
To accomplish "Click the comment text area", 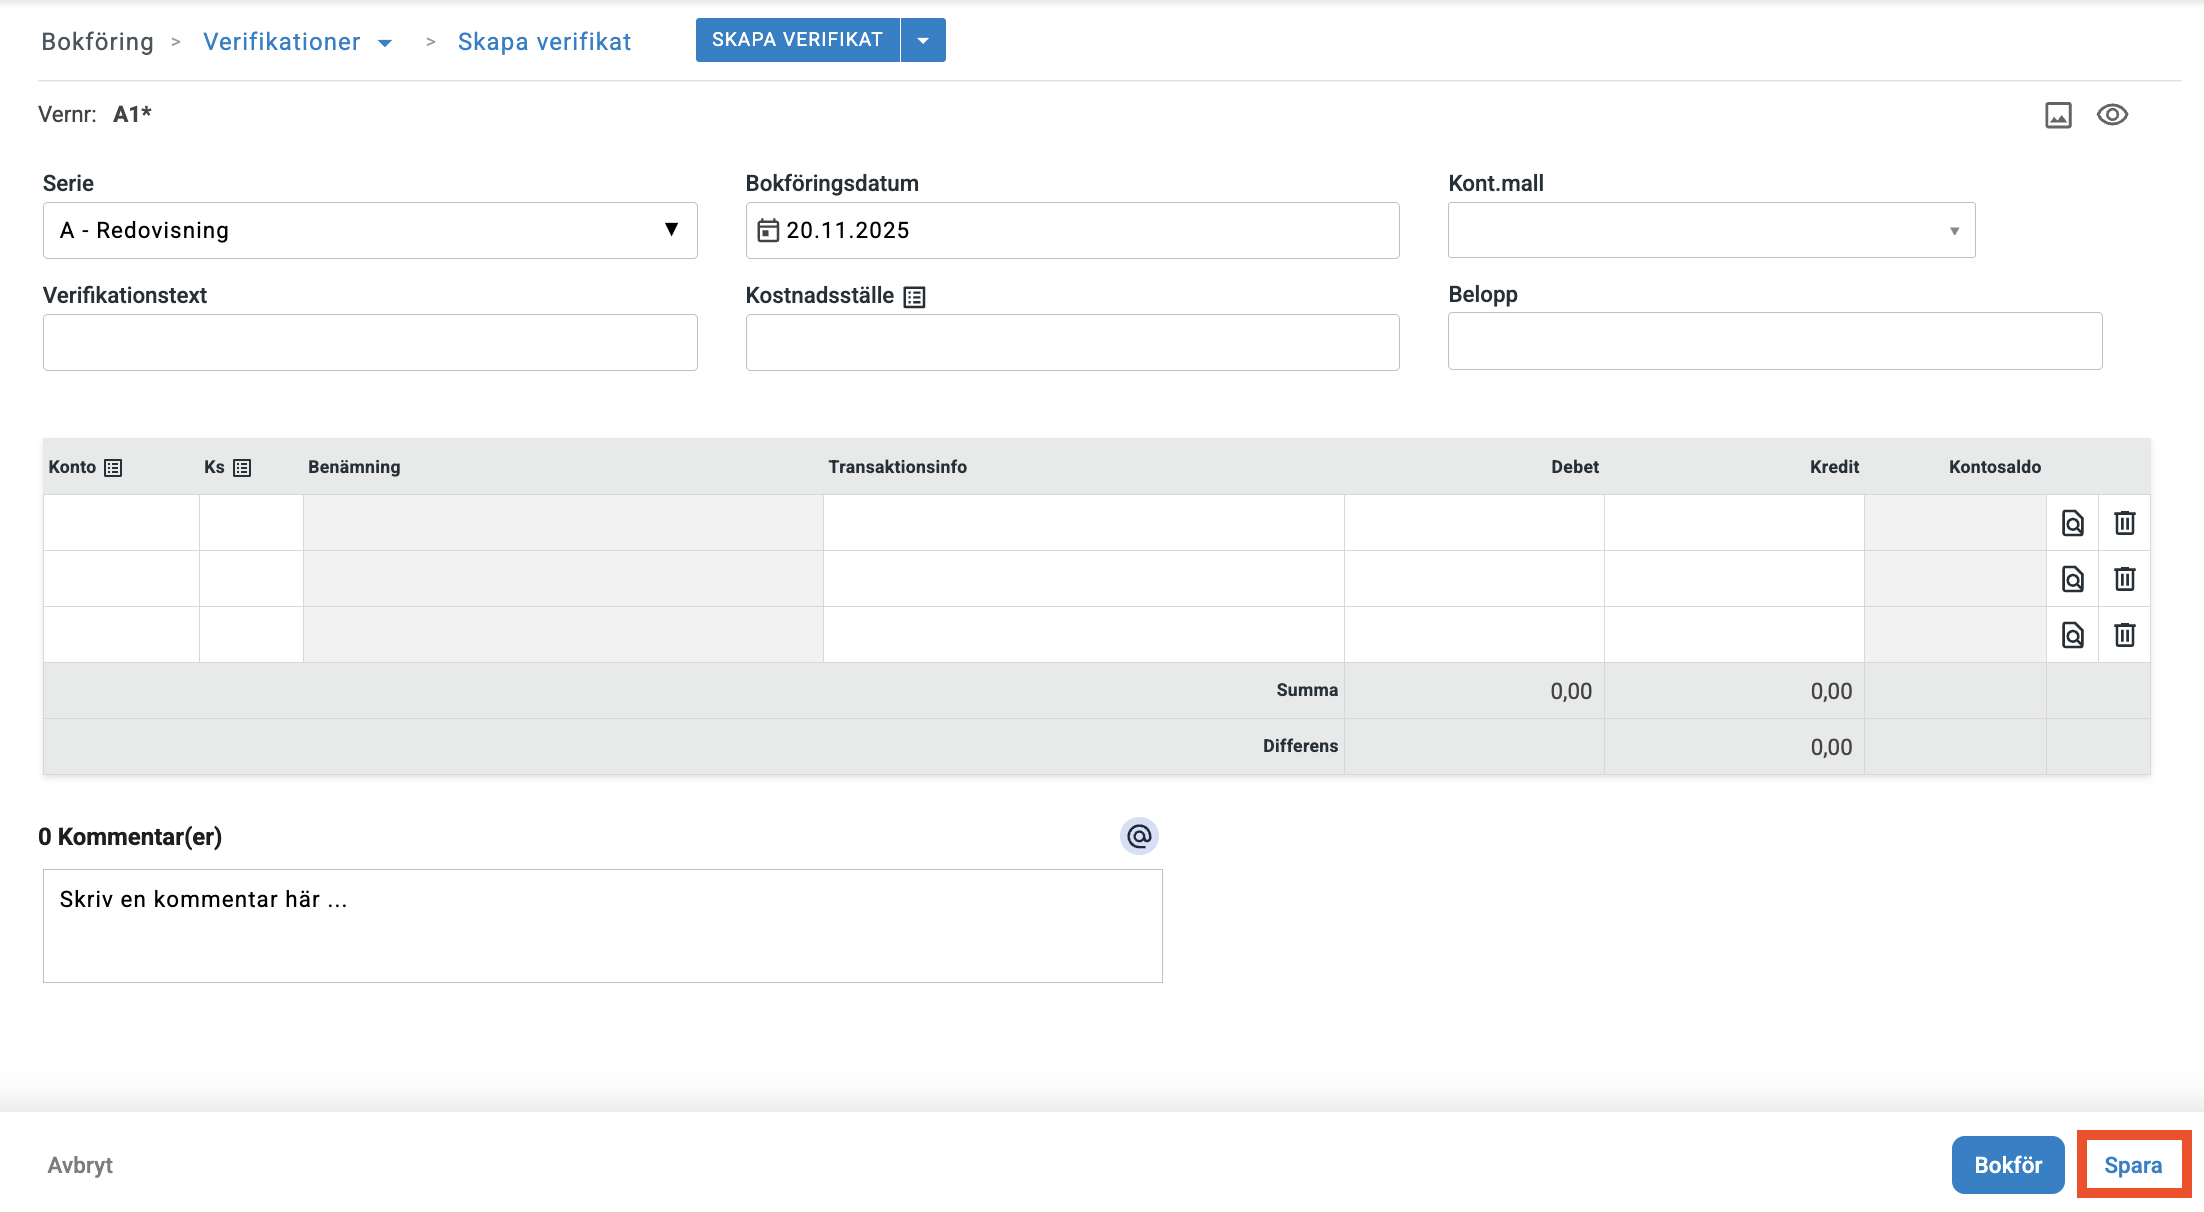I will 602,926.
